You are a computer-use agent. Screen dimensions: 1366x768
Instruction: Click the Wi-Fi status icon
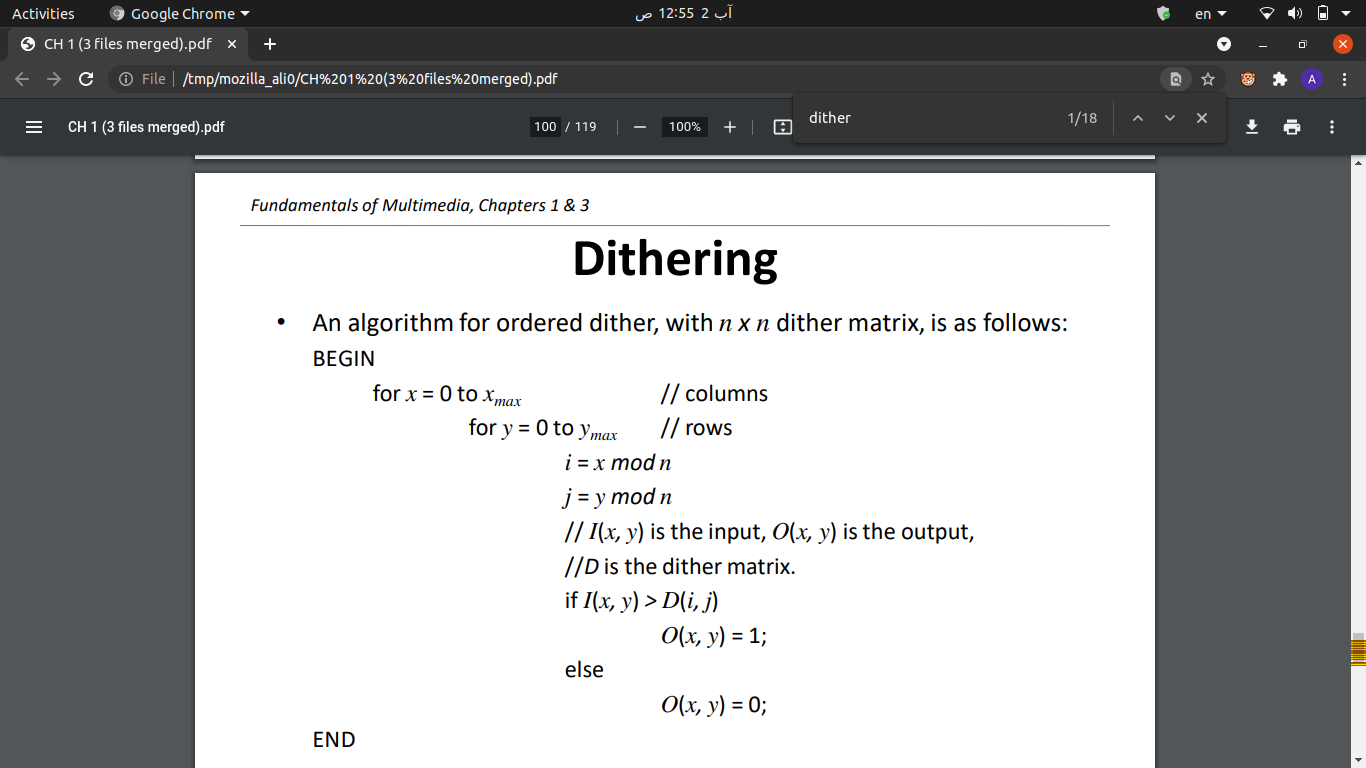point(1267,14)
